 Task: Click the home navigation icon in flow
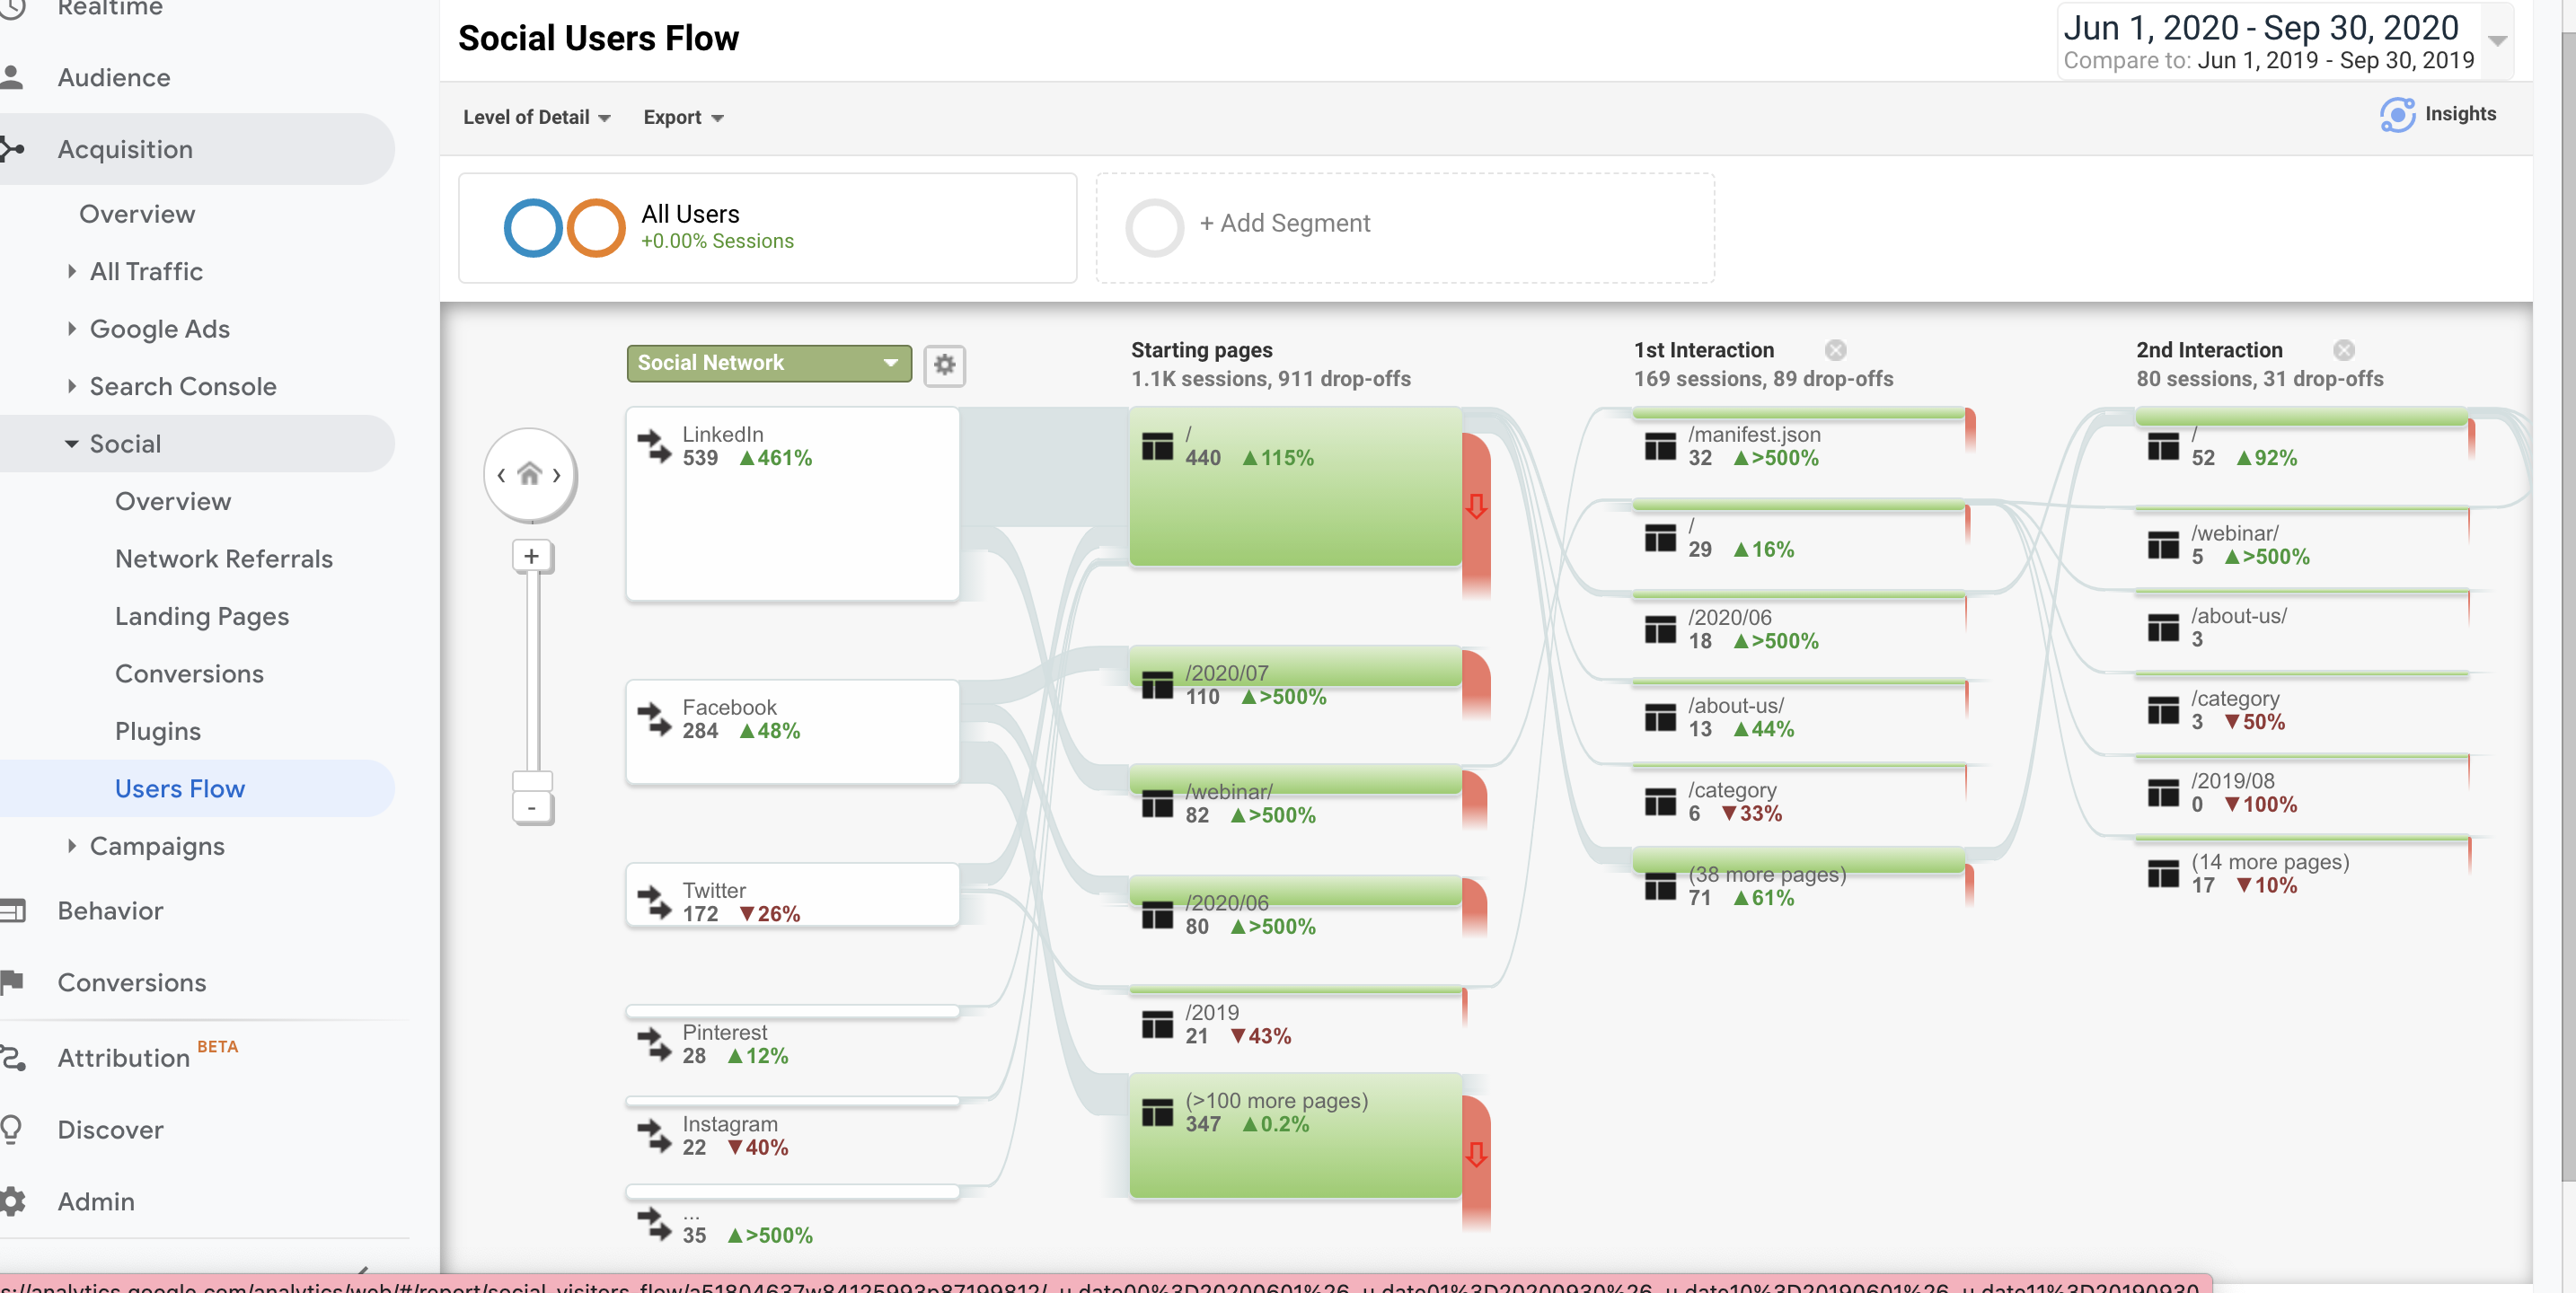(x=529, y=474)
